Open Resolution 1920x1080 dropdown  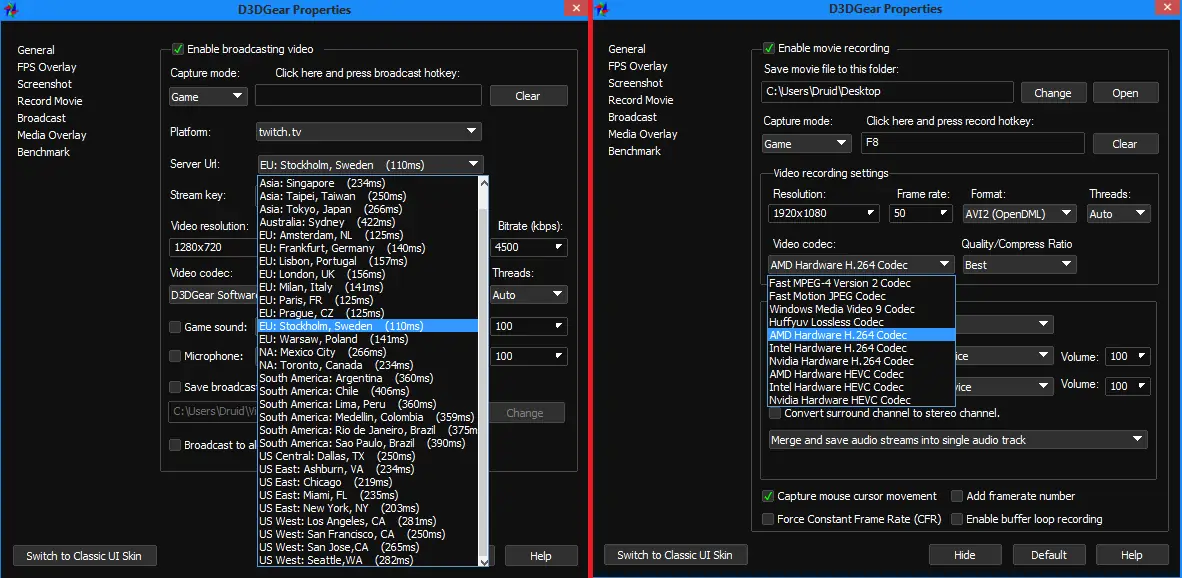click(824, 213)
